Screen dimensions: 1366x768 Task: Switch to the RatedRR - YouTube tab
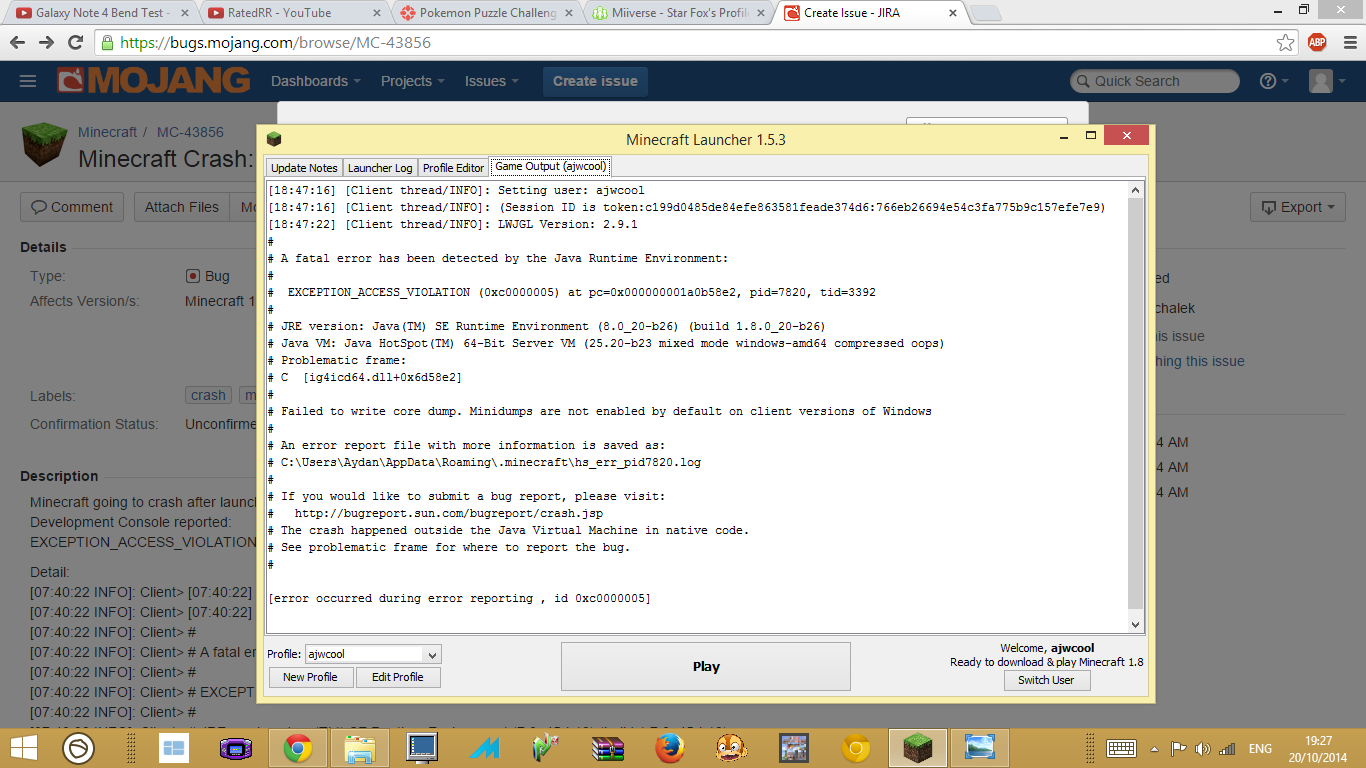click(x=293, y=13)
